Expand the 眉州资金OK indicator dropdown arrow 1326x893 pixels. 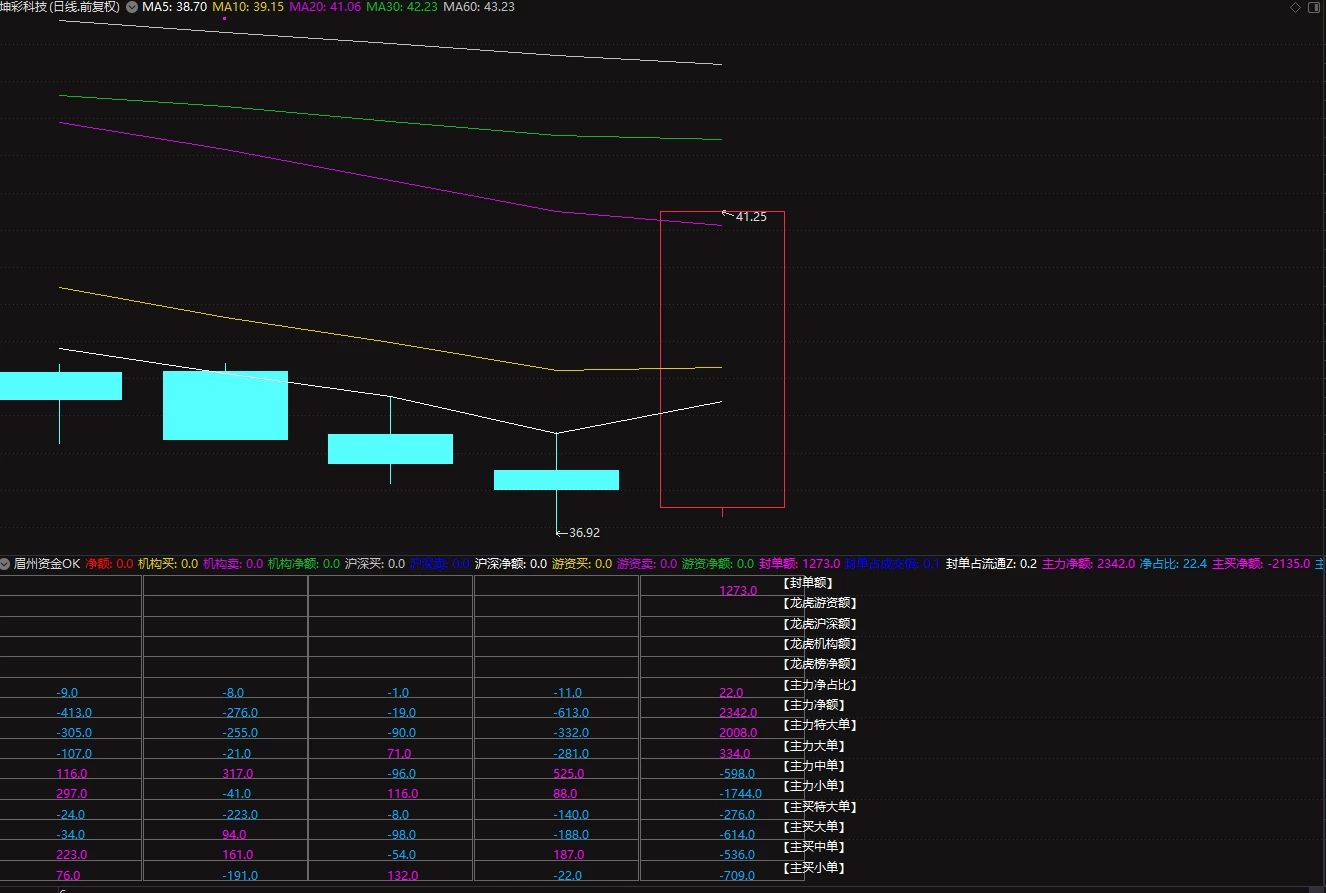6,564
